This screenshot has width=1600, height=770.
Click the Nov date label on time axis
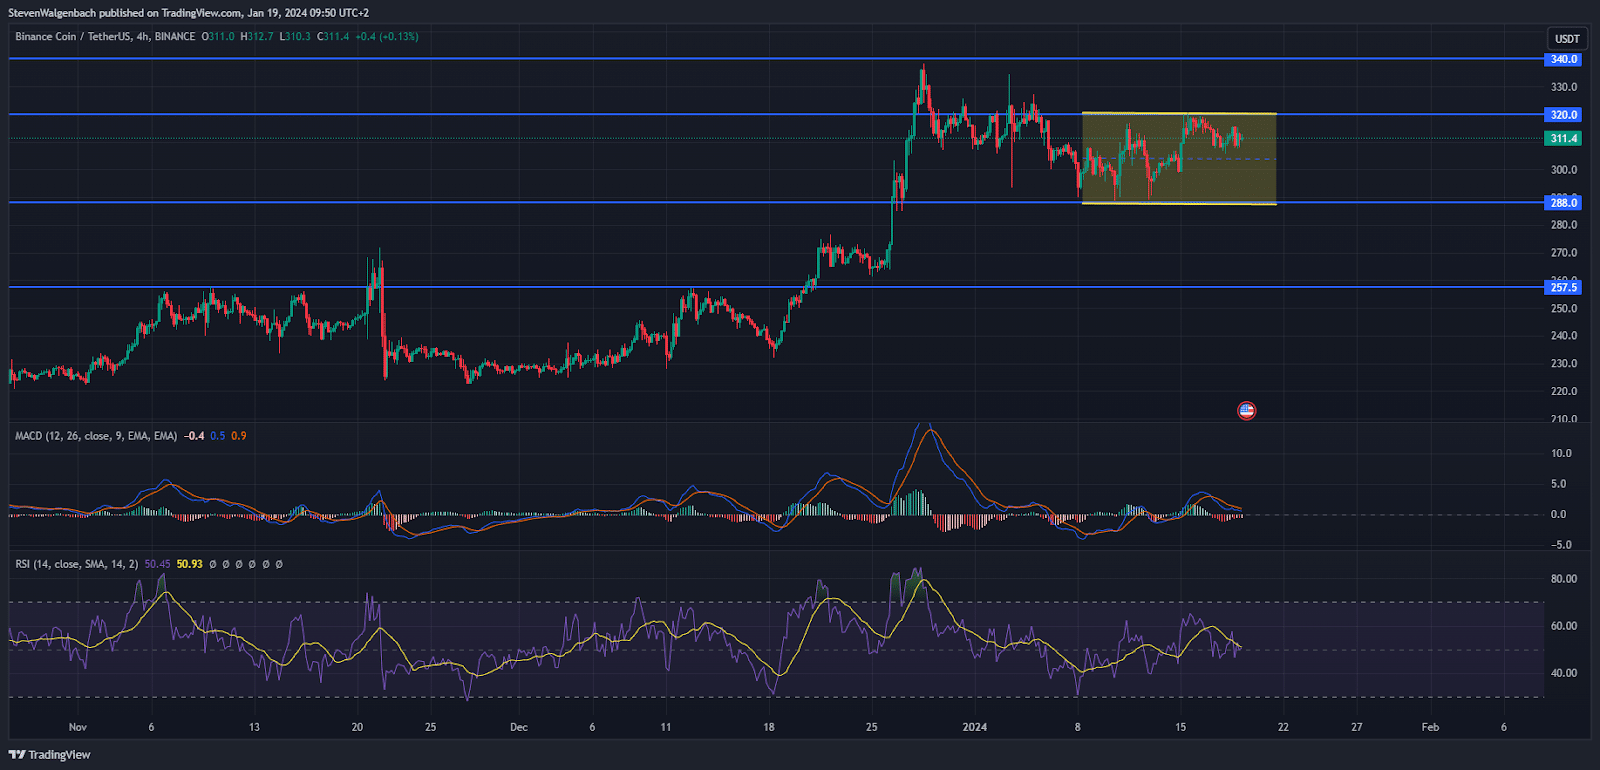(78, 727)
